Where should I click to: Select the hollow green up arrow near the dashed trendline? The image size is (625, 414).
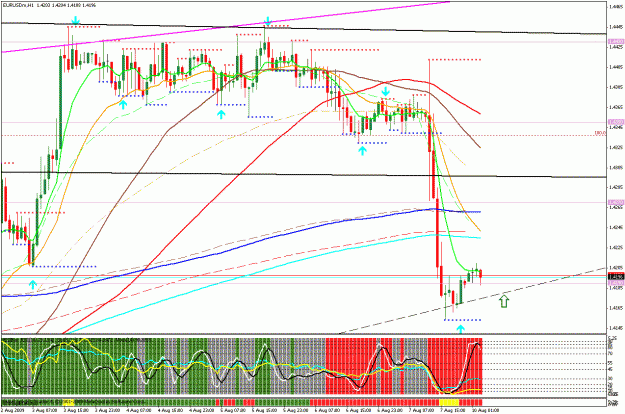[x=504, y=301]
